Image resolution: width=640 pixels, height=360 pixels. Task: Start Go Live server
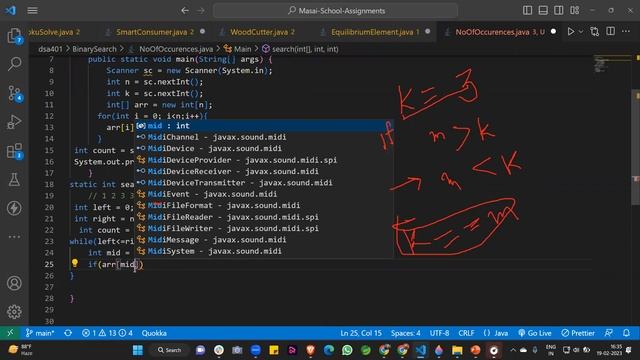coord(535,333)
